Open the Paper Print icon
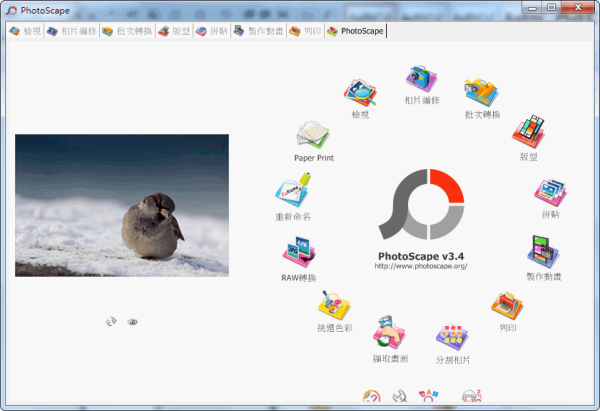 click(x=314, y=135)
